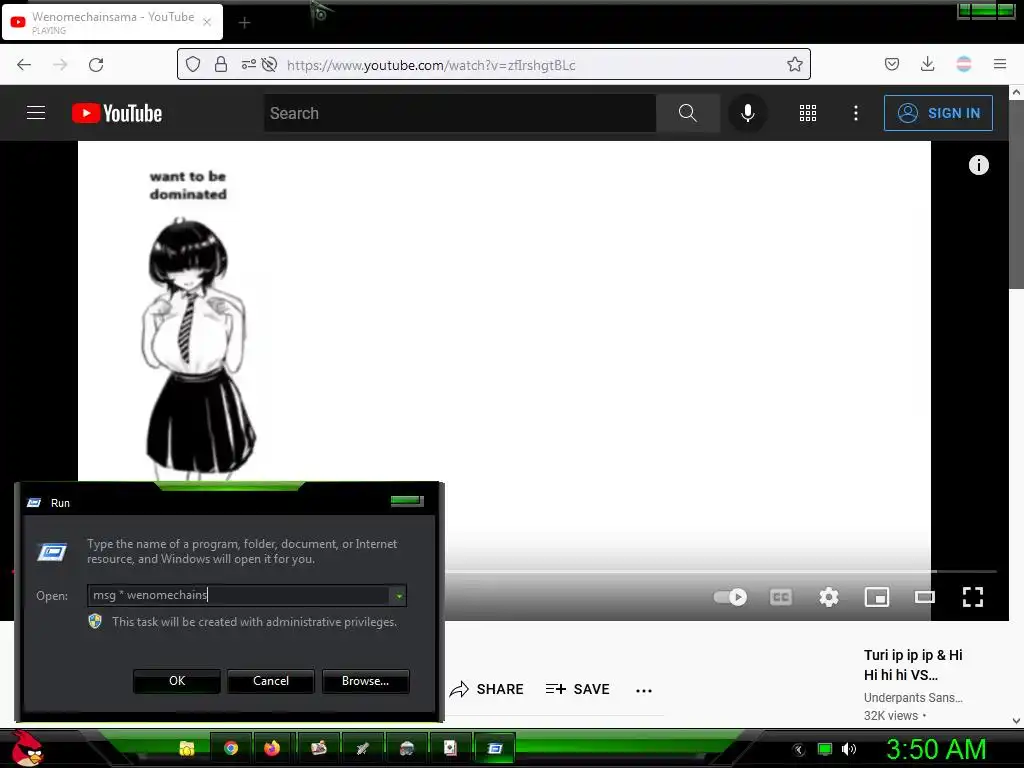
Task: Reload the YouTube page
Action: click(x=96, y=65)
